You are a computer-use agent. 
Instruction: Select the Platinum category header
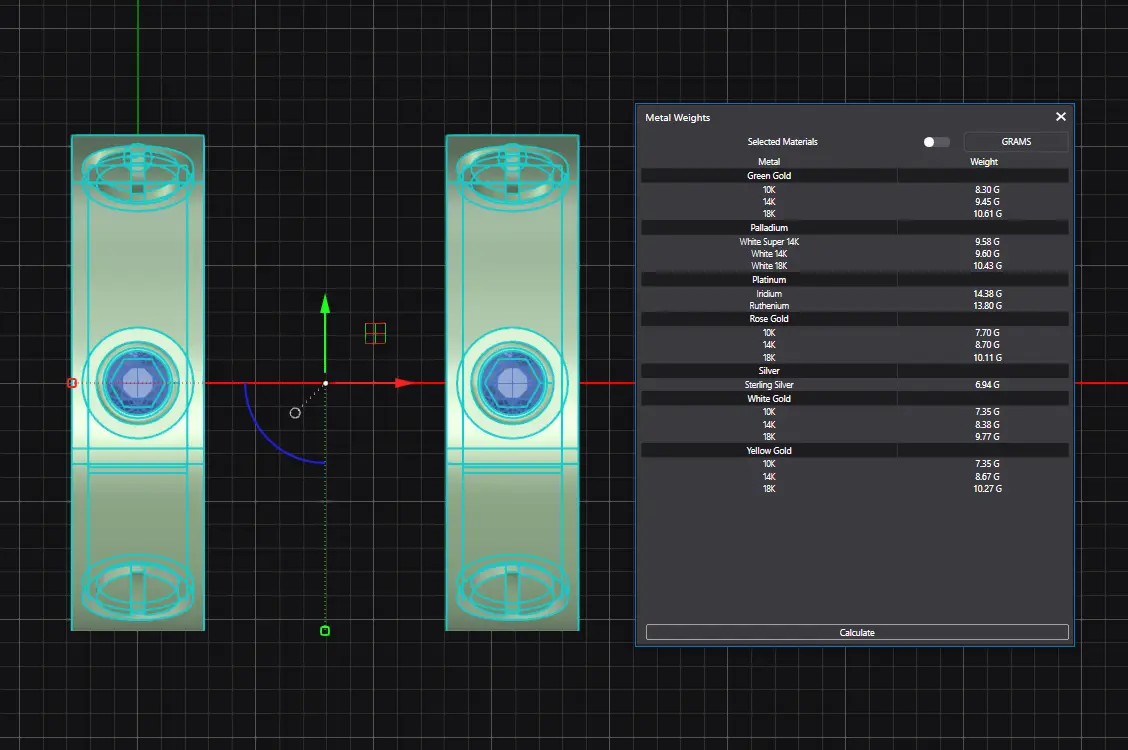[x=769, y=280]
